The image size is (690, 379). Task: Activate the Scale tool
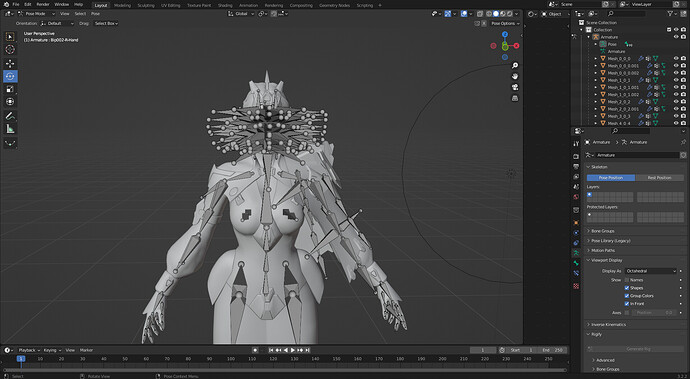pyautogui.click(x=10, y=89)
